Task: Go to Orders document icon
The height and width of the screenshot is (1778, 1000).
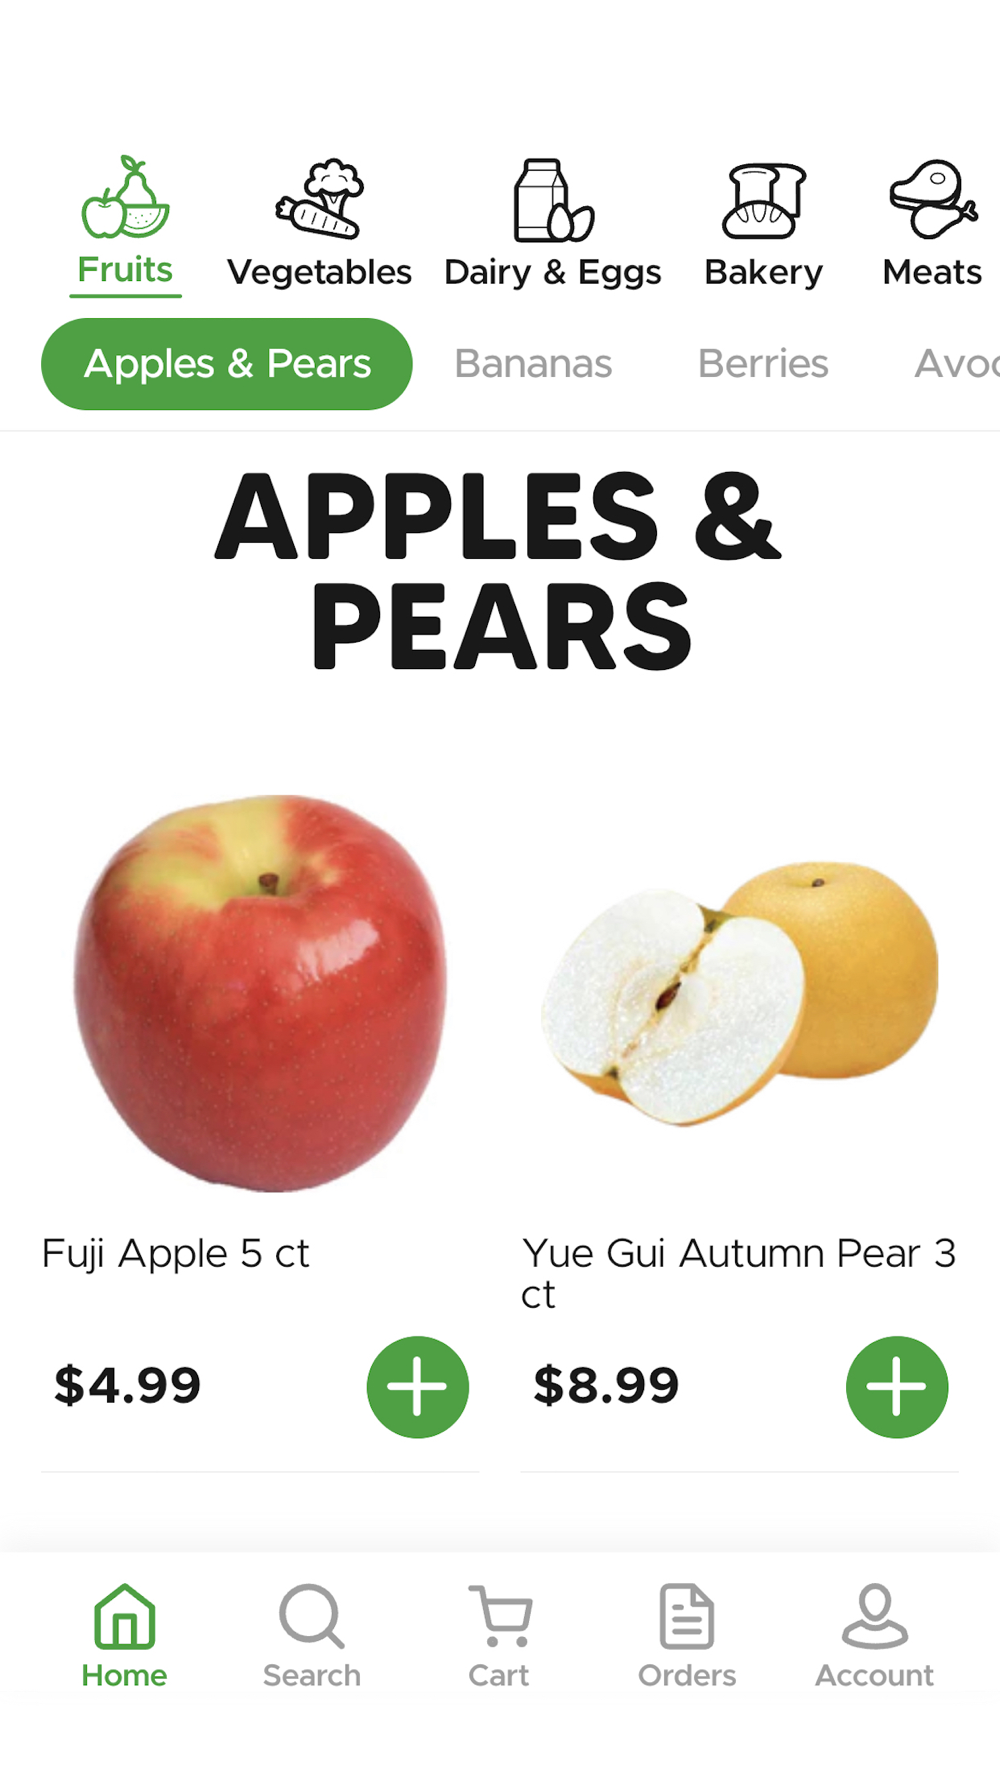Action: click(x=687, y=1615)
